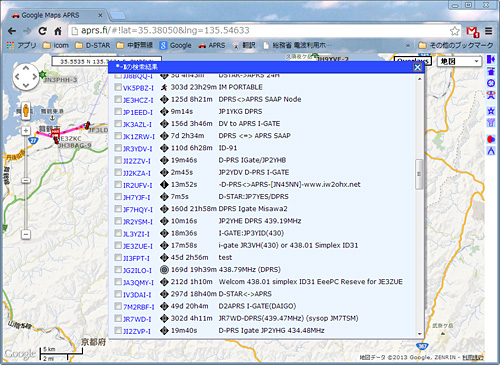Open the Icom bookmark folder
The image size is (500, 365).
56,45
